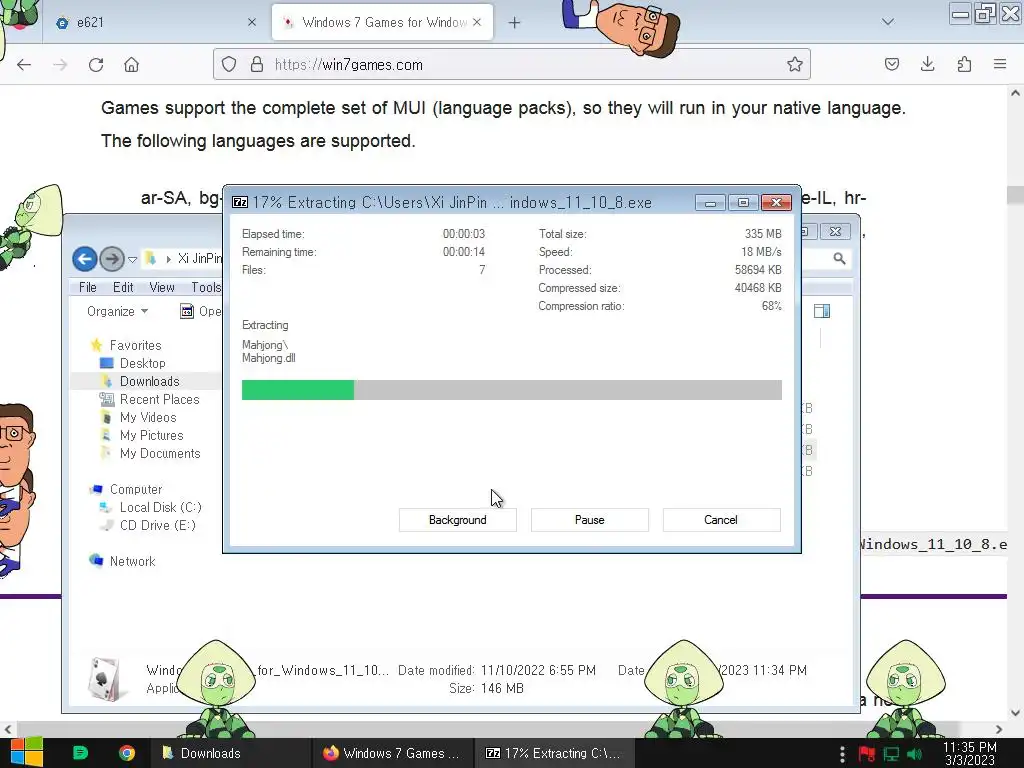The image size is (1024, 768).
Task: Select Network in navigation pane
Action: point(132,561)
